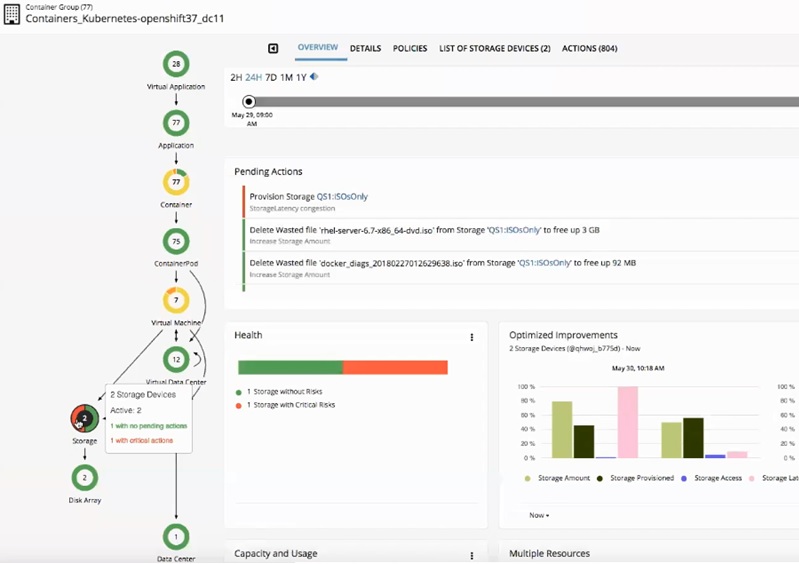Open the Details tab
This screenshot has width=799, height=564.
pyautogui.click(x=365, y=48)
